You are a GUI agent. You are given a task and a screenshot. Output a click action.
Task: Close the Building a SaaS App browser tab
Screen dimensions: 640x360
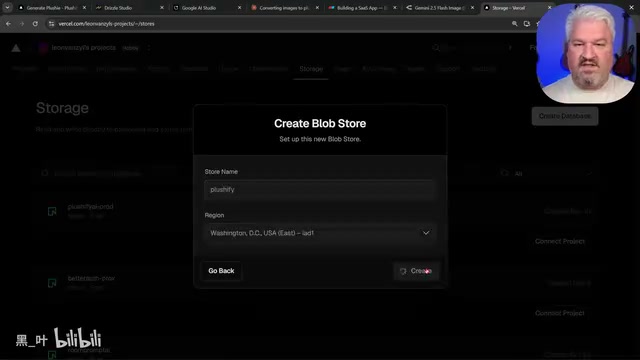pyautogui.click(x=395, y=8)
